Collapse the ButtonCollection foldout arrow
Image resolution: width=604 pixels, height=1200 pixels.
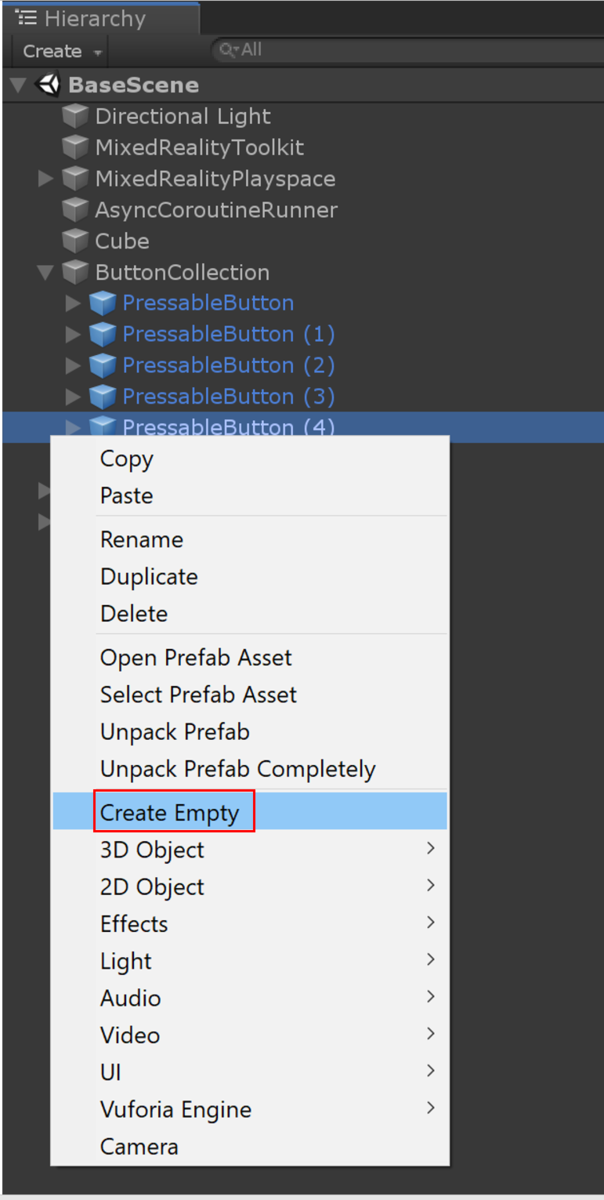pyautogui.click(x=45, y=272)
